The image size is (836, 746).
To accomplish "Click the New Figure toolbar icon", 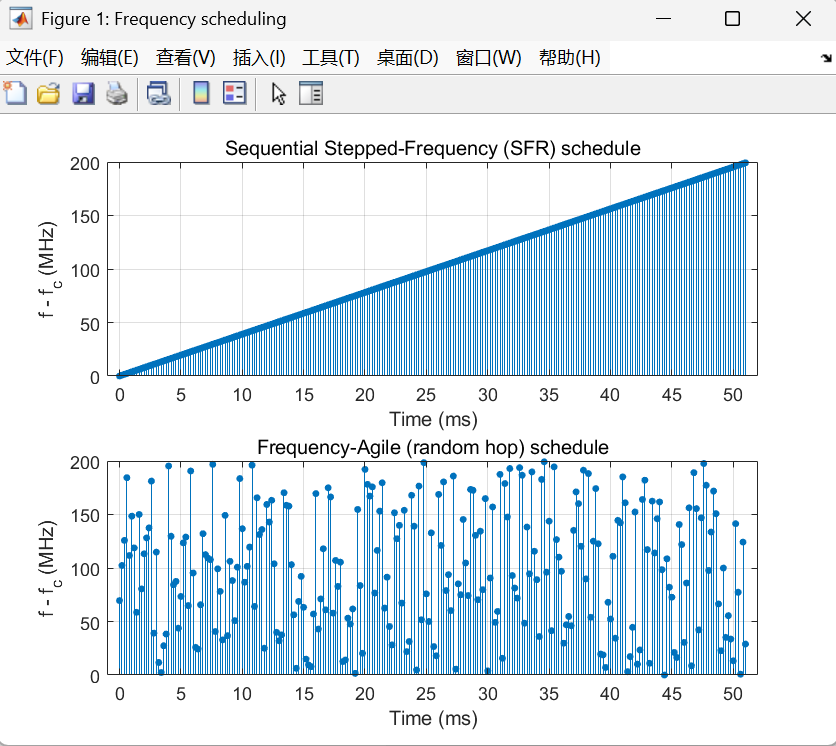I will [x=15, y=93].
